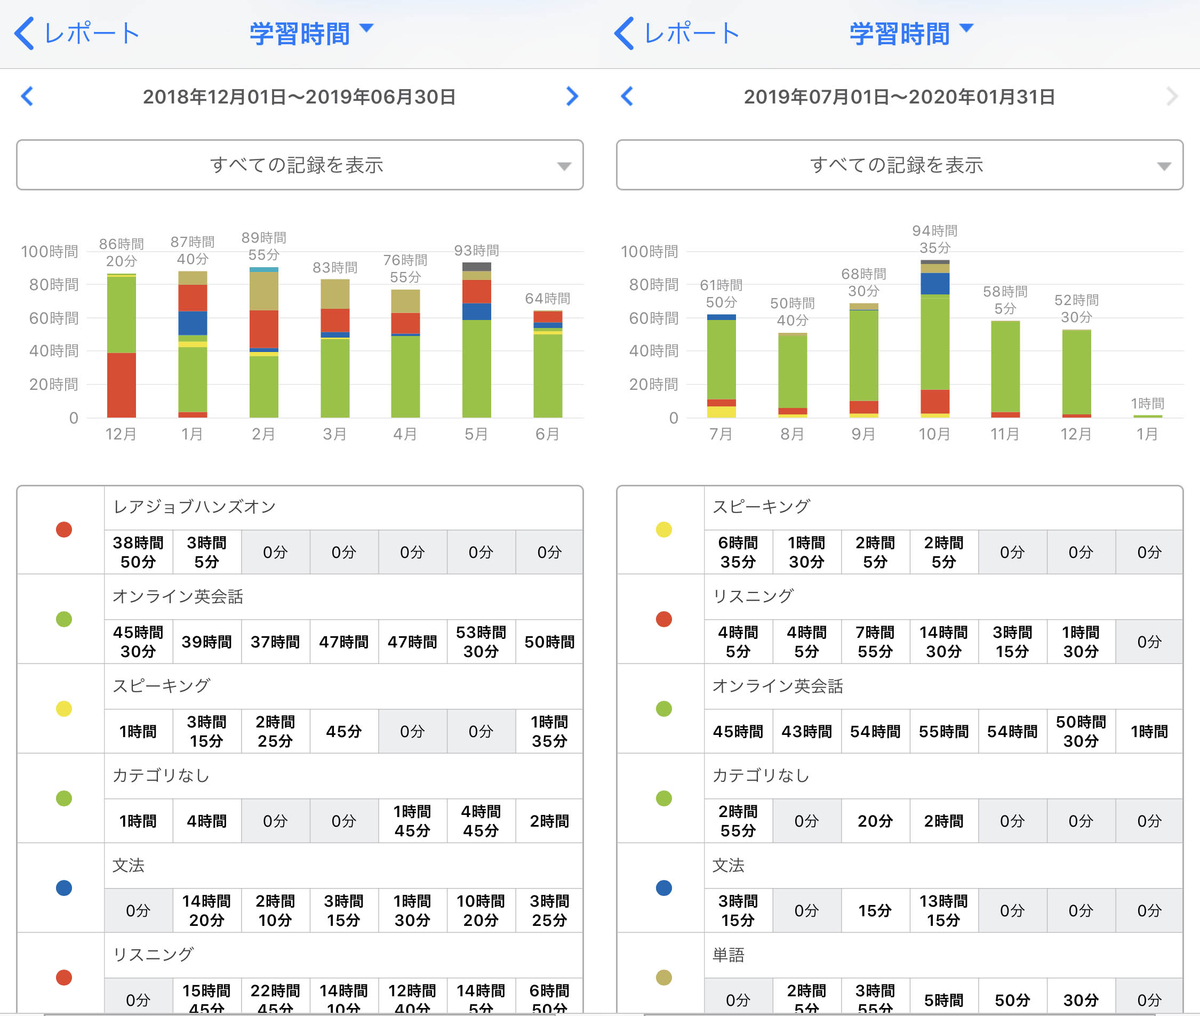Show previous period before 2019年07月01日
This screenshot has height=1016, width=1200.
click(627, 96)
